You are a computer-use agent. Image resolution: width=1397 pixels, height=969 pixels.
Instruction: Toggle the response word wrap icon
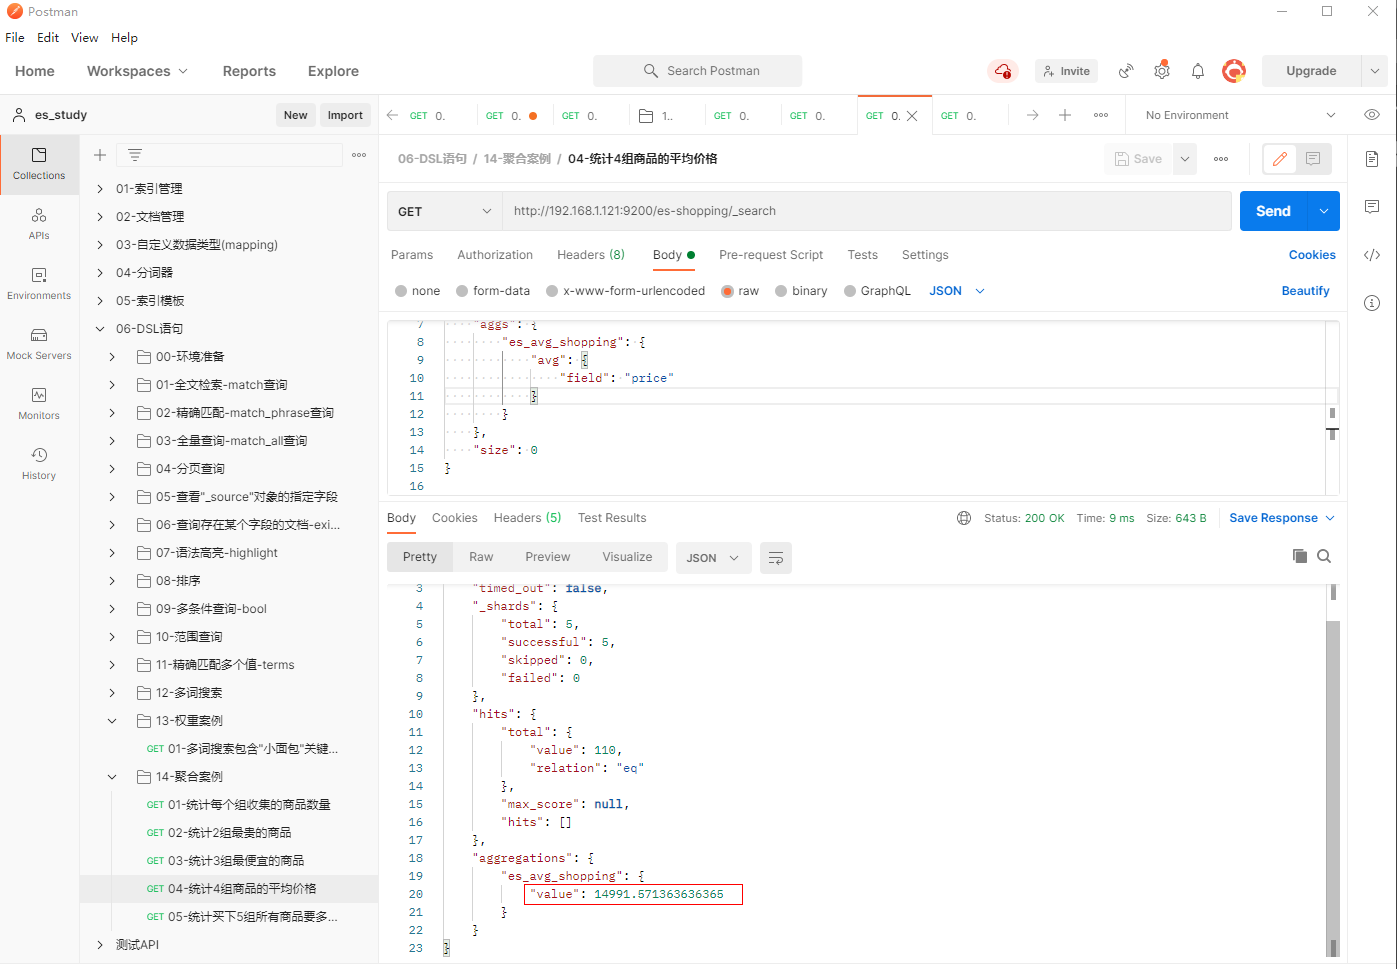click(x=775, y=558)
